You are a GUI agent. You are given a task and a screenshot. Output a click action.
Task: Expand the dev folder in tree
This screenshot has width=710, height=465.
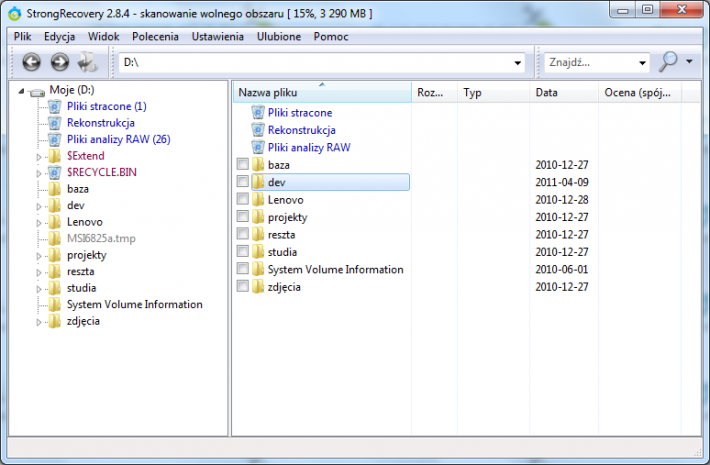[x=39, y=206]
